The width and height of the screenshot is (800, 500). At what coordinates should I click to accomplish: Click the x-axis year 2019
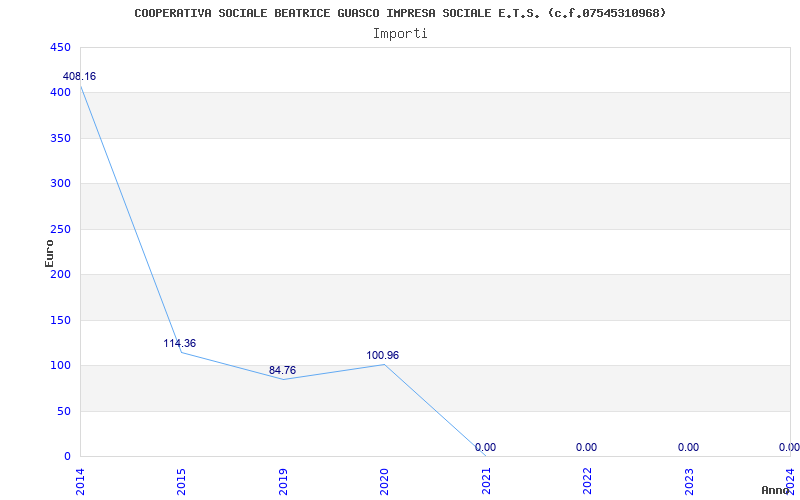(283, 481)
